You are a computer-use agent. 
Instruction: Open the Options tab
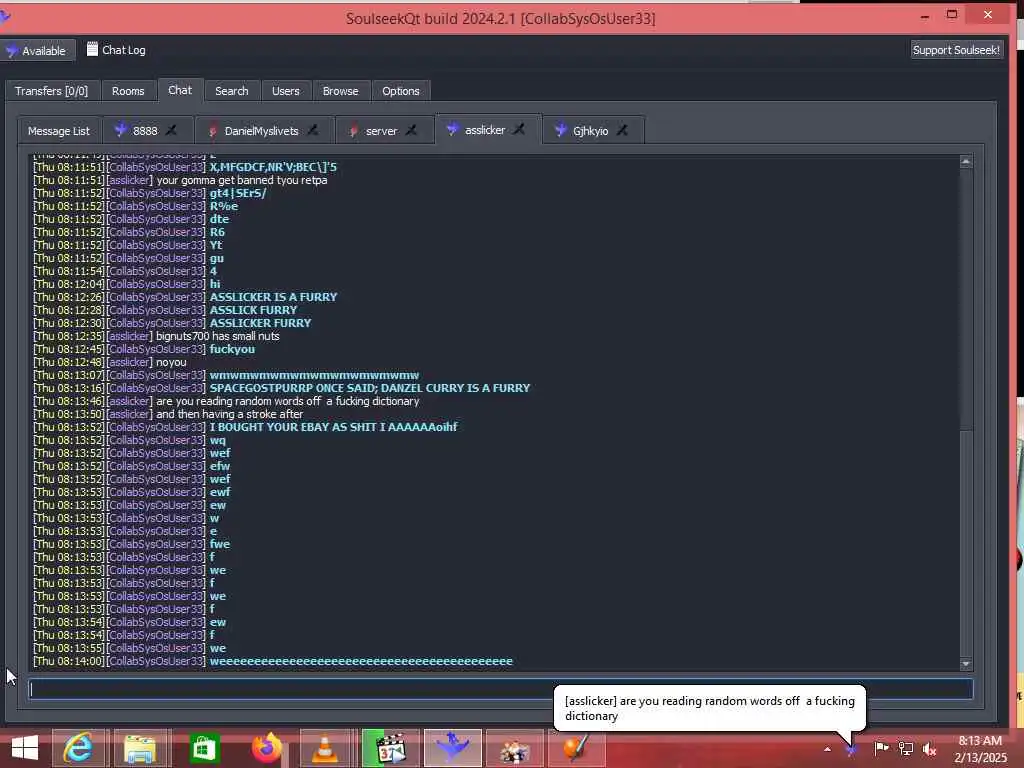(x=401, y=91)
